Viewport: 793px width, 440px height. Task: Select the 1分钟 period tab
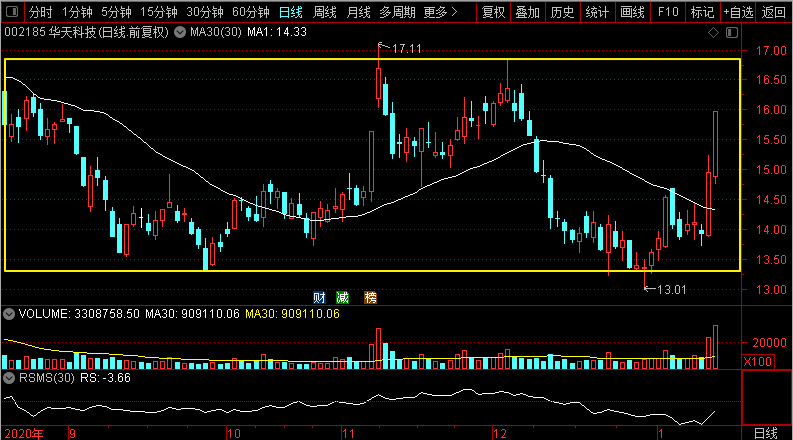[x=77, y=12]
